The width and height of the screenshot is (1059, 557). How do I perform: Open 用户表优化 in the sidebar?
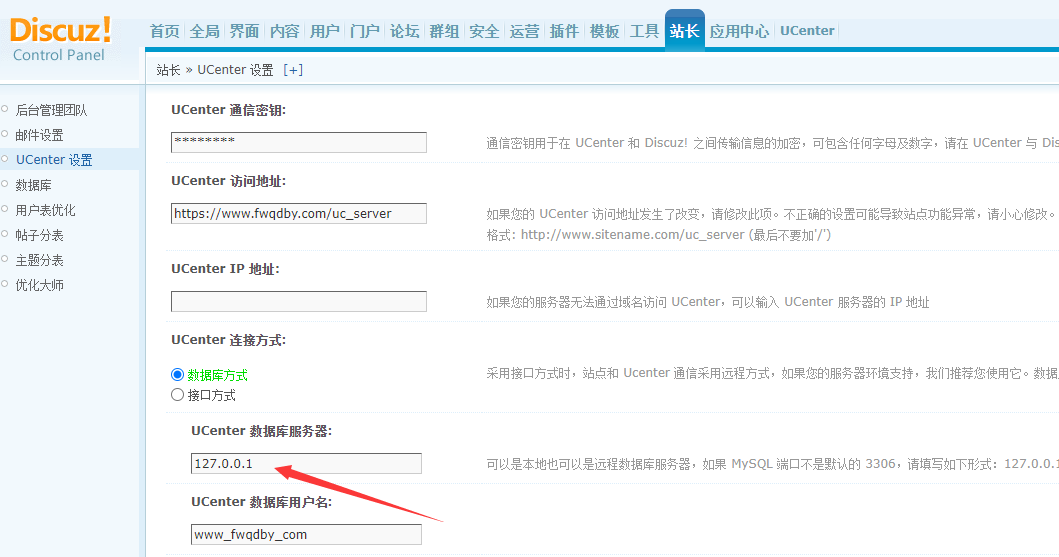pyautogui.click(x=45, y=210)
